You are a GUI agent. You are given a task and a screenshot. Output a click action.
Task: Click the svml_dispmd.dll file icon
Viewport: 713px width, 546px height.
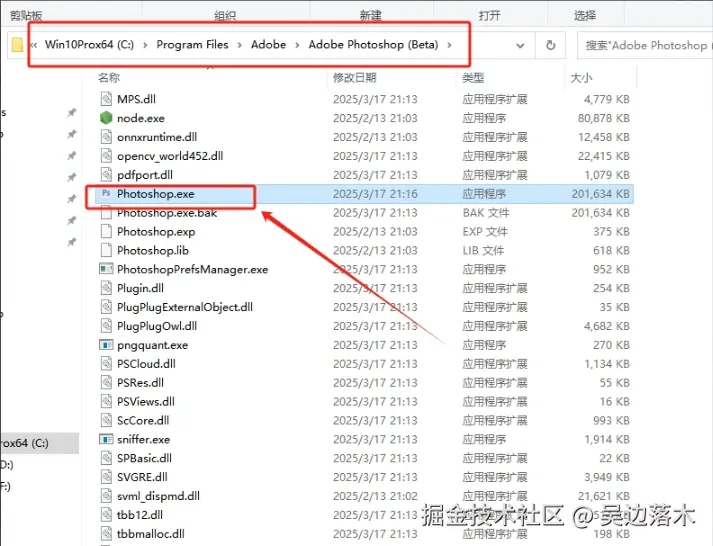coord(106,496)
